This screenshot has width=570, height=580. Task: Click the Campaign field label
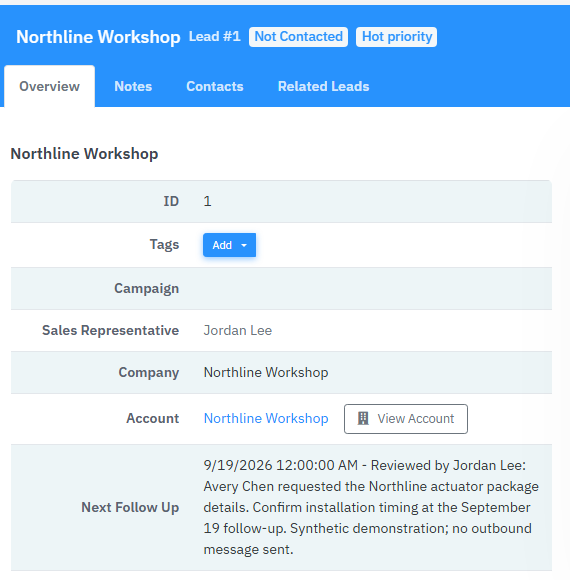tap(146, 288)
